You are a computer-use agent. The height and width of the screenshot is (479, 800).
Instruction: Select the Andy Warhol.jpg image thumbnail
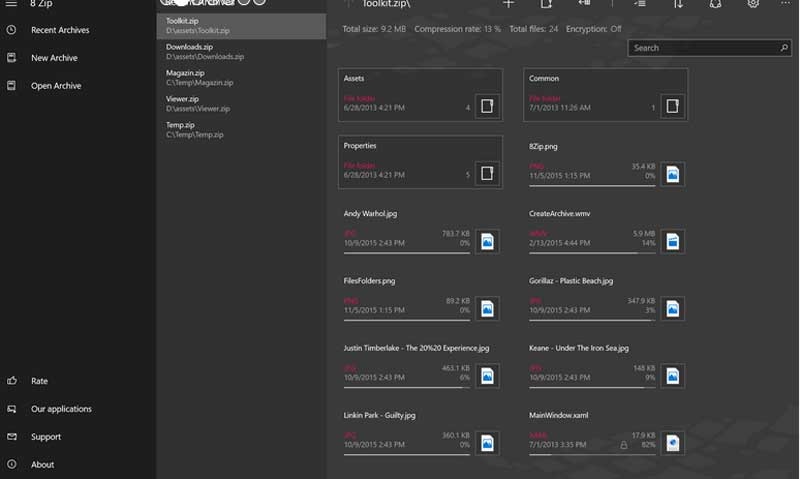(487, 241)
